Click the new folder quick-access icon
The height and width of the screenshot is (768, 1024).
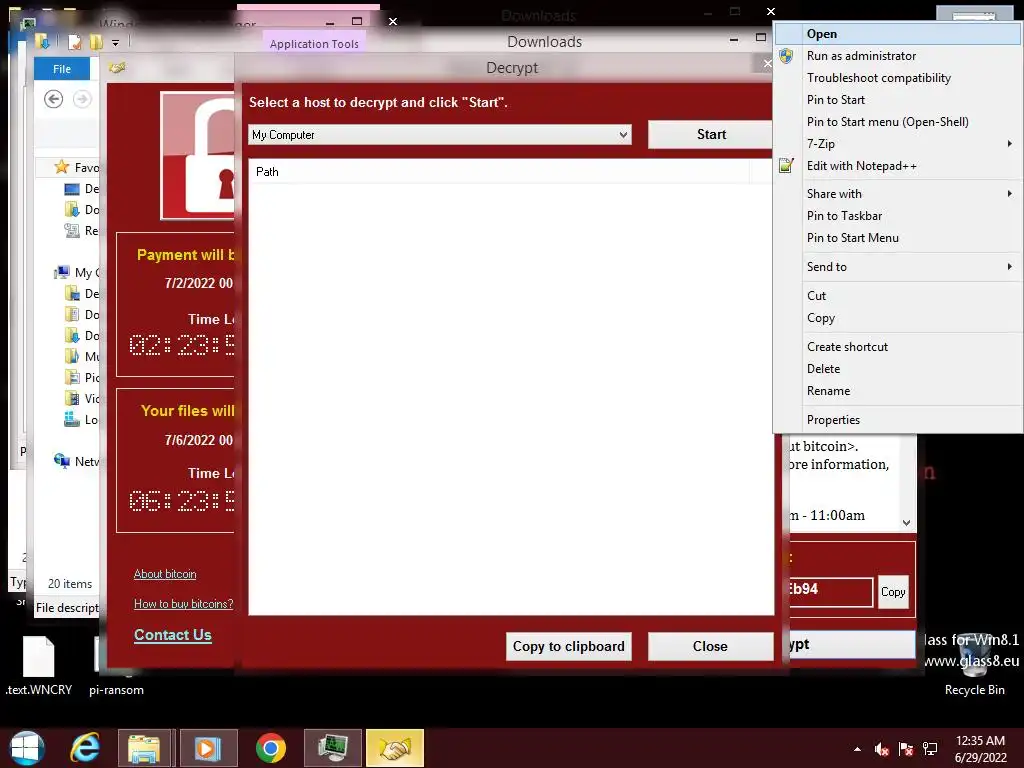(x=96, y=42)
